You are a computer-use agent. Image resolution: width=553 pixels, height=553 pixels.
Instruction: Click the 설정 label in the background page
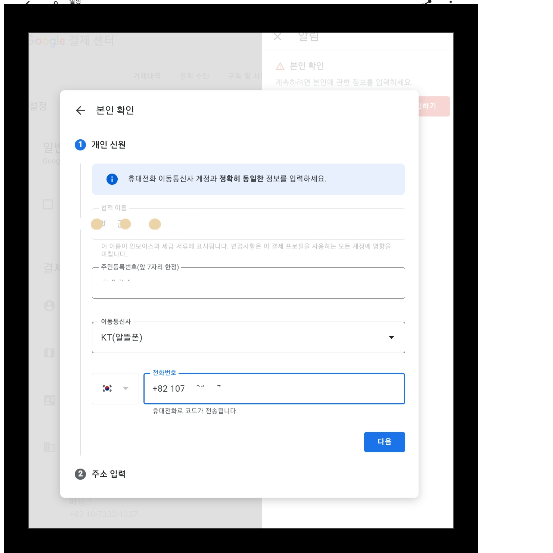point(38,106)
